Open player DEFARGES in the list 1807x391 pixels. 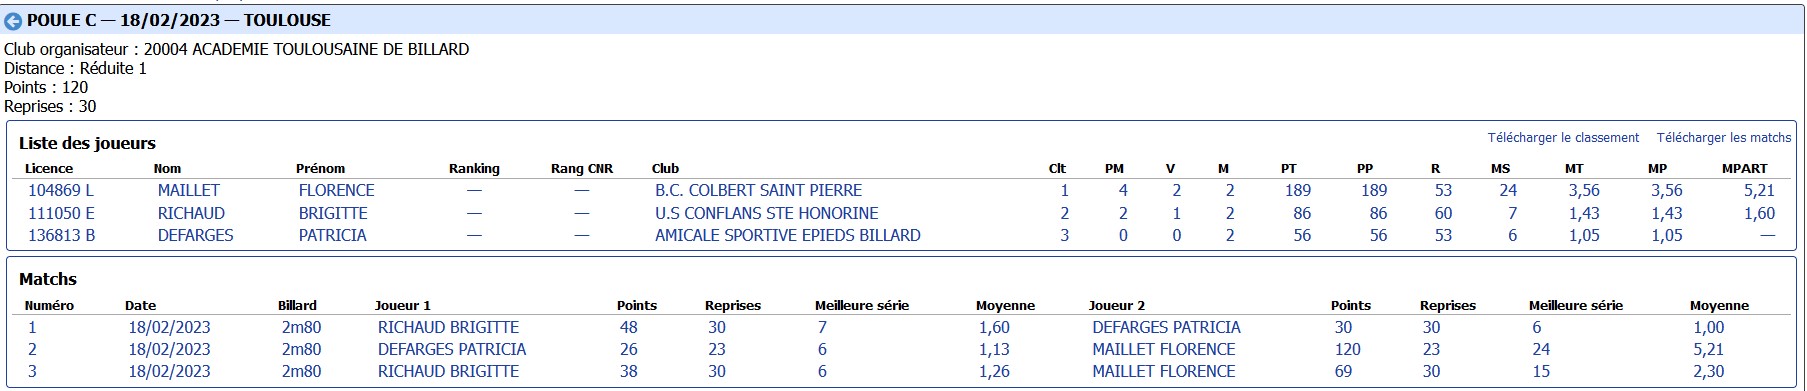tap(195, 235)
